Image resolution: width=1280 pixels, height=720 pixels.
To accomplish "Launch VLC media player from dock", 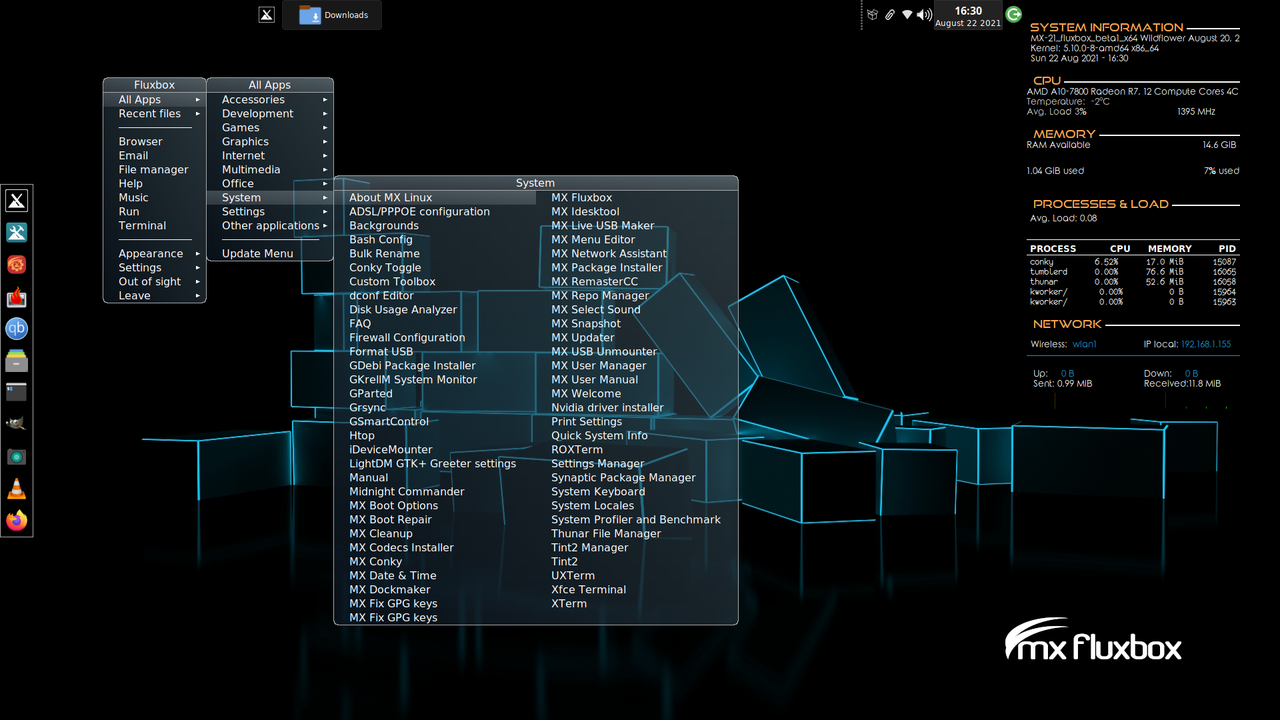I will point(17,489).
